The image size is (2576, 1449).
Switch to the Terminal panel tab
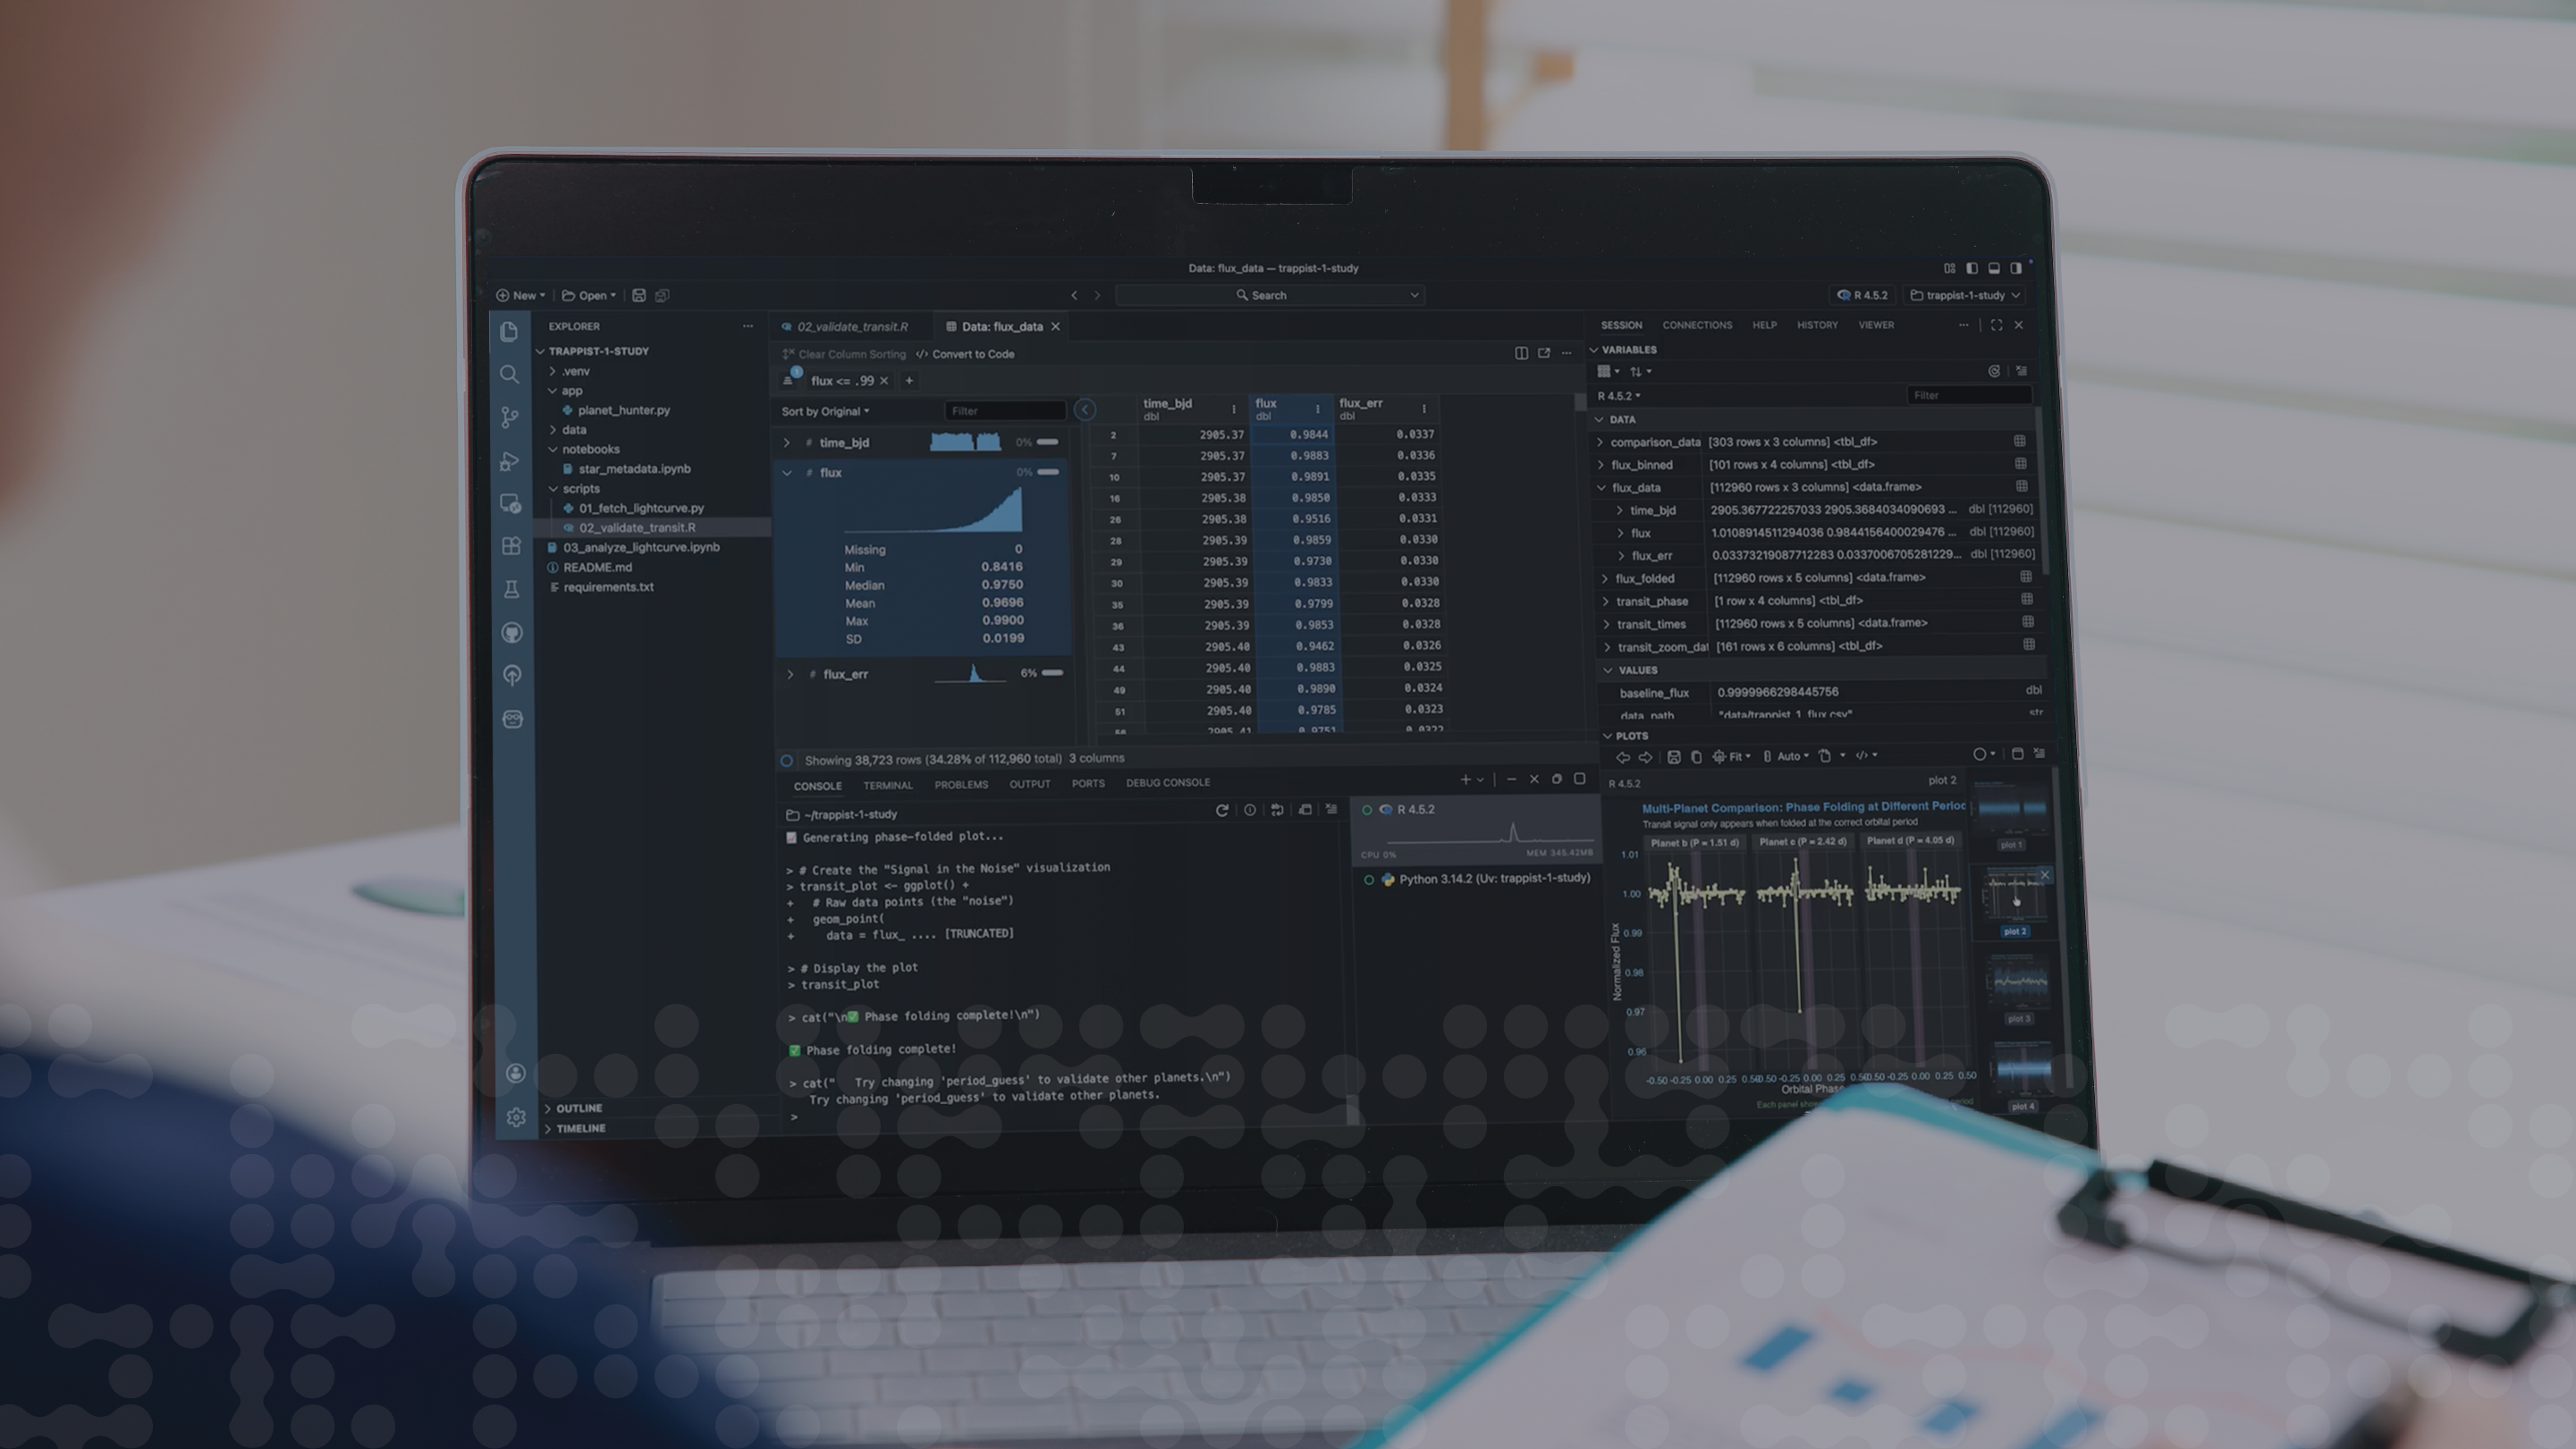[888, 786]
